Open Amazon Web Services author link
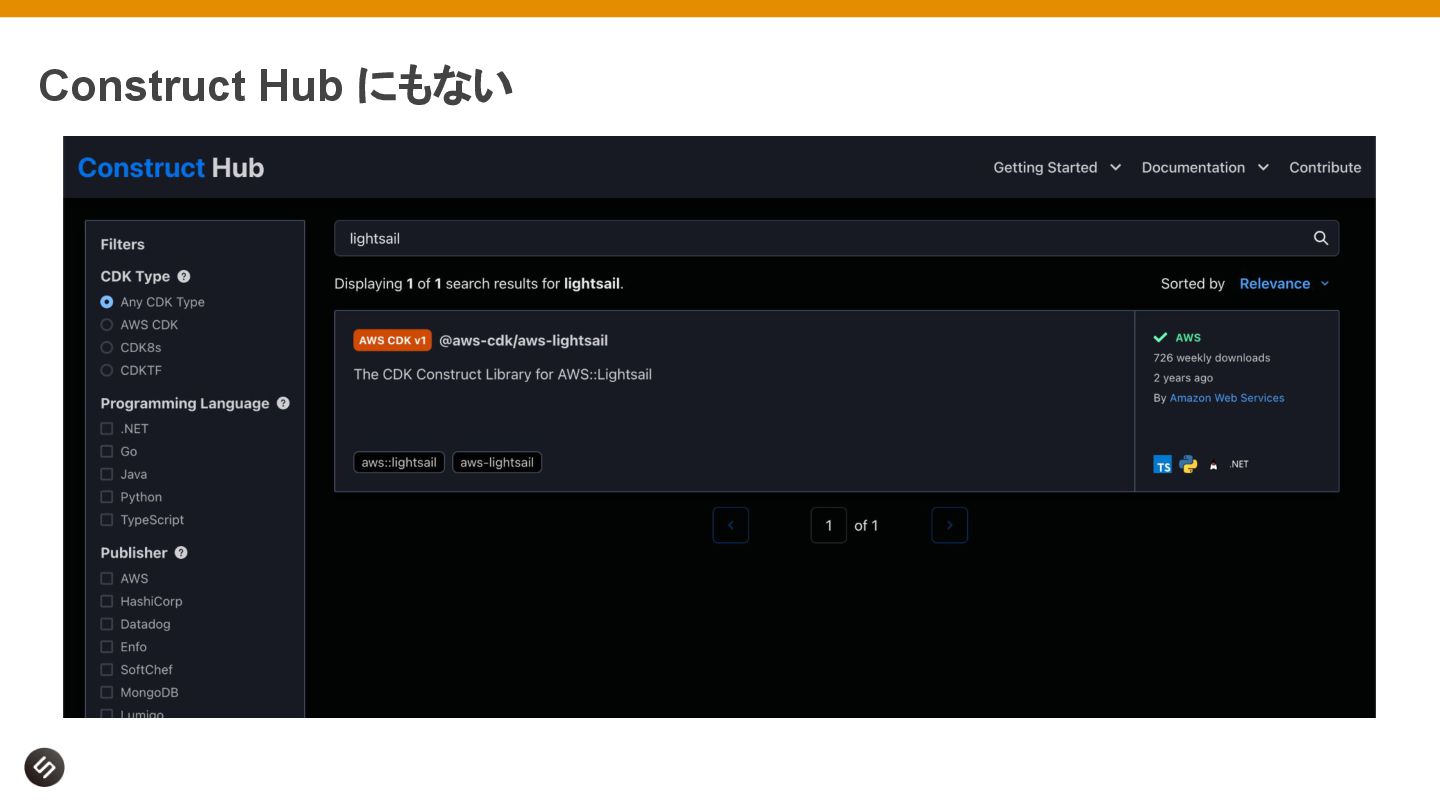The width and height of the screenshot is (1440, 810). point(1227,398)
